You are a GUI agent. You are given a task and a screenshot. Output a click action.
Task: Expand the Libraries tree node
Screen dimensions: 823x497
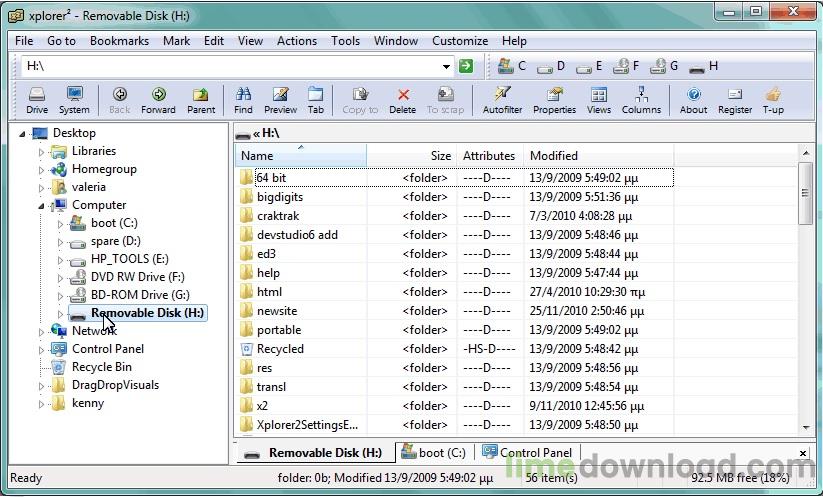coord(42,152)
